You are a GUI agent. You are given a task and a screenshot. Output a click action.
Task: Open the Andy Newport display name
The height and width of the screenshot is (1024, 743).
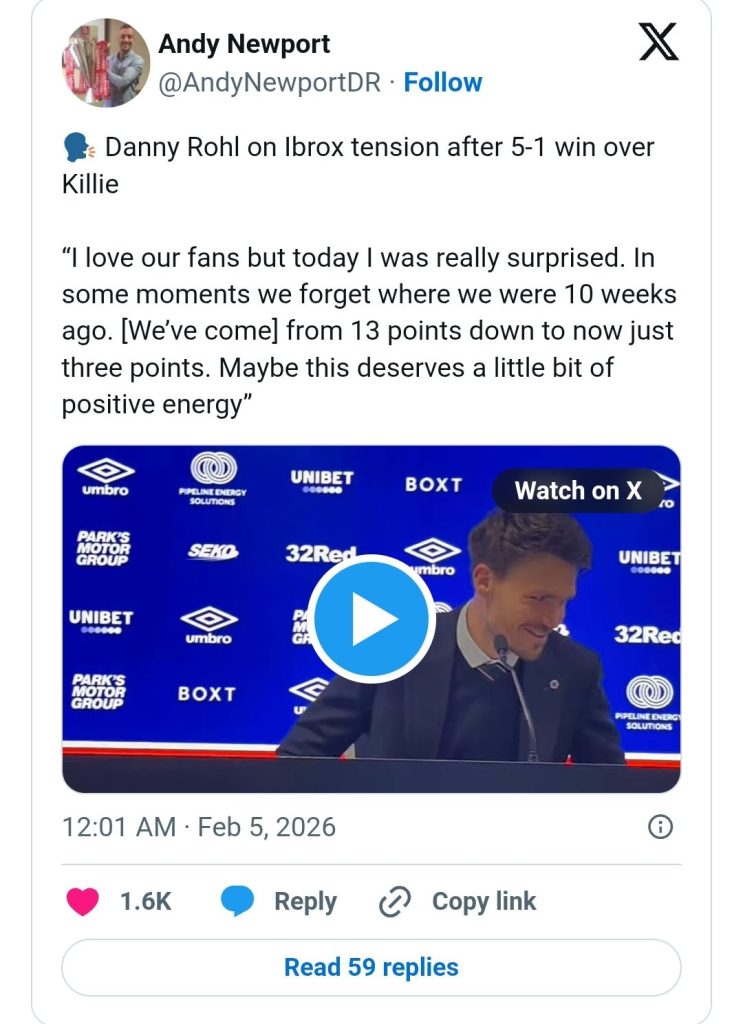click(244, 44)
